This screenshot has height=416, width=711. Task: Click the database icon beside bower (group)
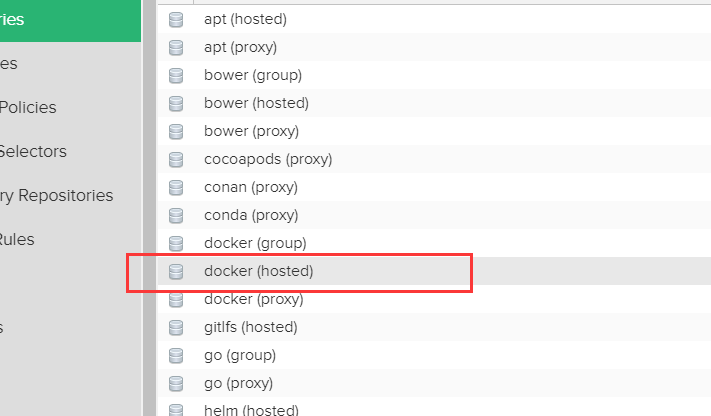(x=177, y=75)
